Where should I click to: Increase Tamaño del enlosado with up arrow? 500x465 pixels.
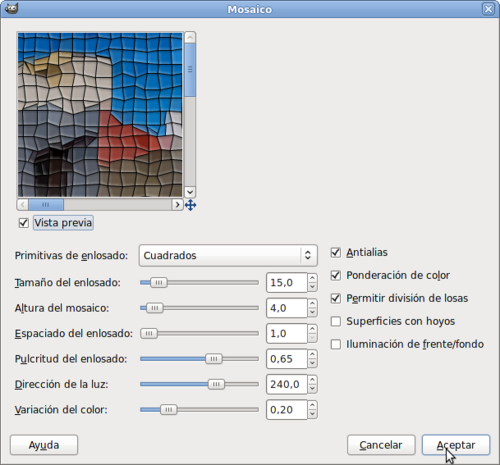pos(312,278)
